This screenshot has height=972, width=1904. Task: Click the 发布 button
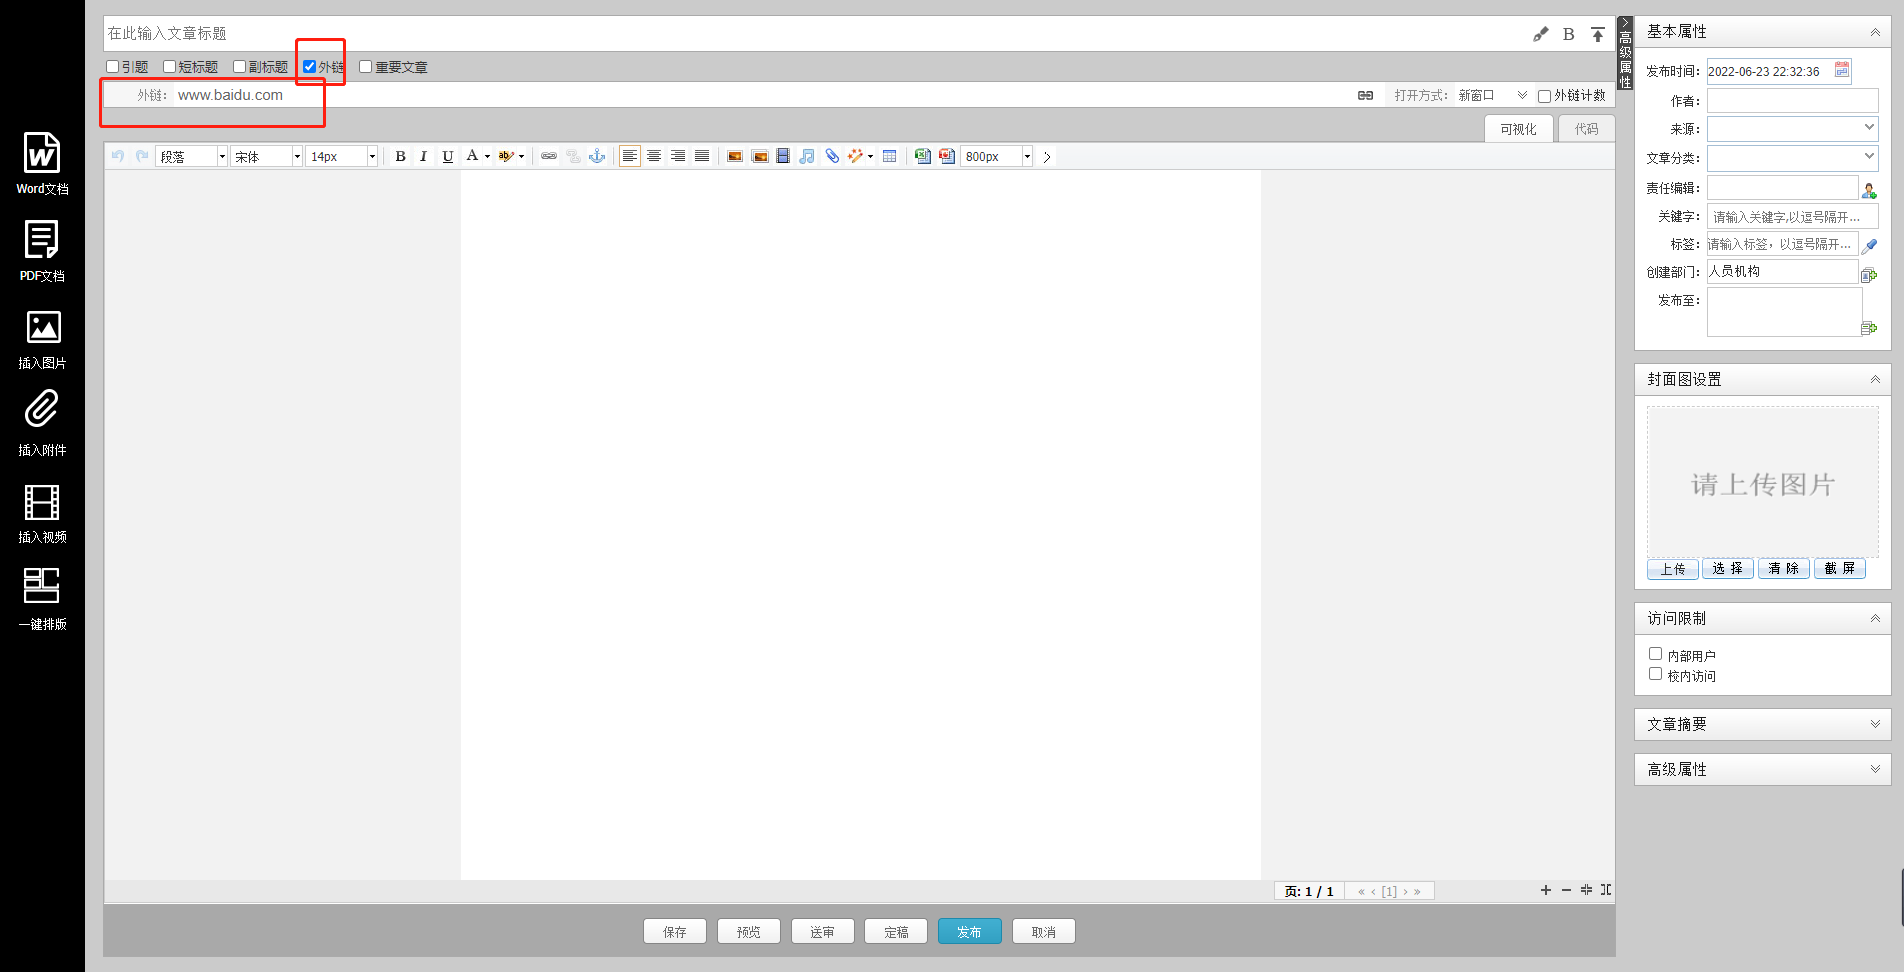tap(970, 931)
